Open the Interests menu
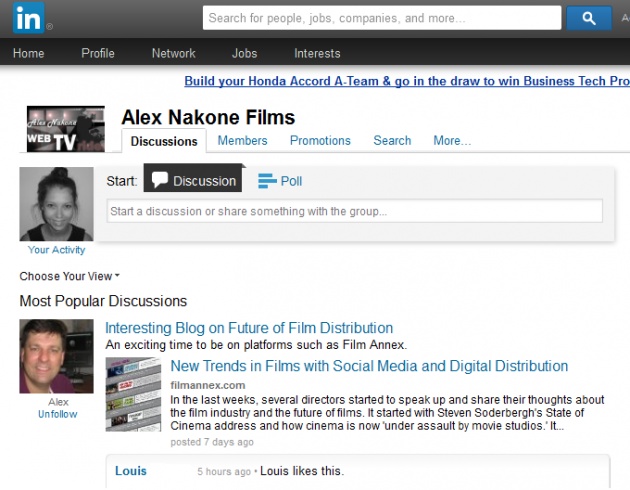 click(x=317, y=53)
